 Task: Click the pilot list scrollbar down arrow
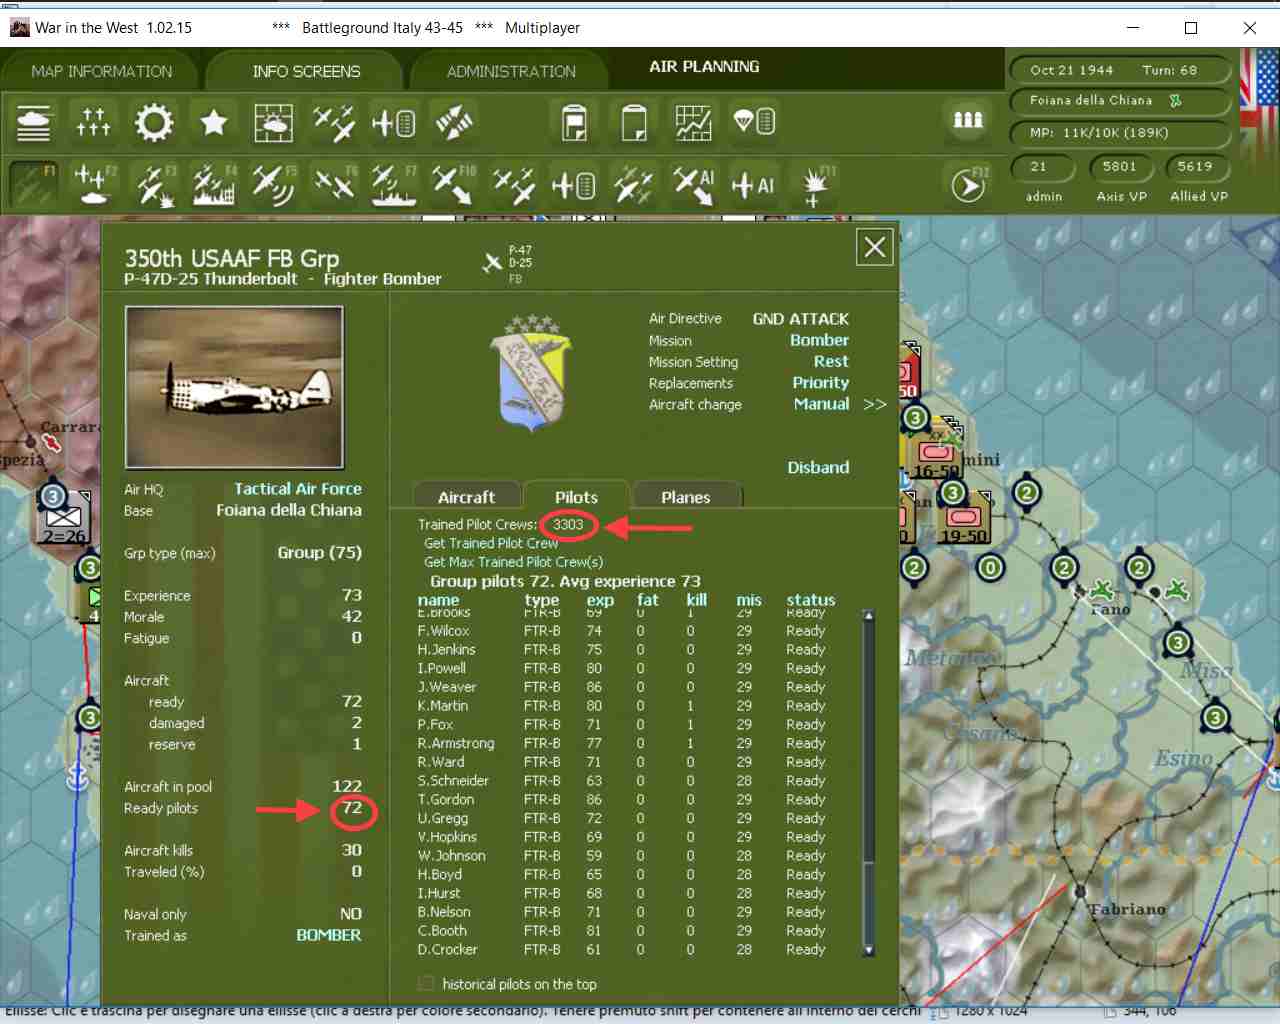(868, 950)
